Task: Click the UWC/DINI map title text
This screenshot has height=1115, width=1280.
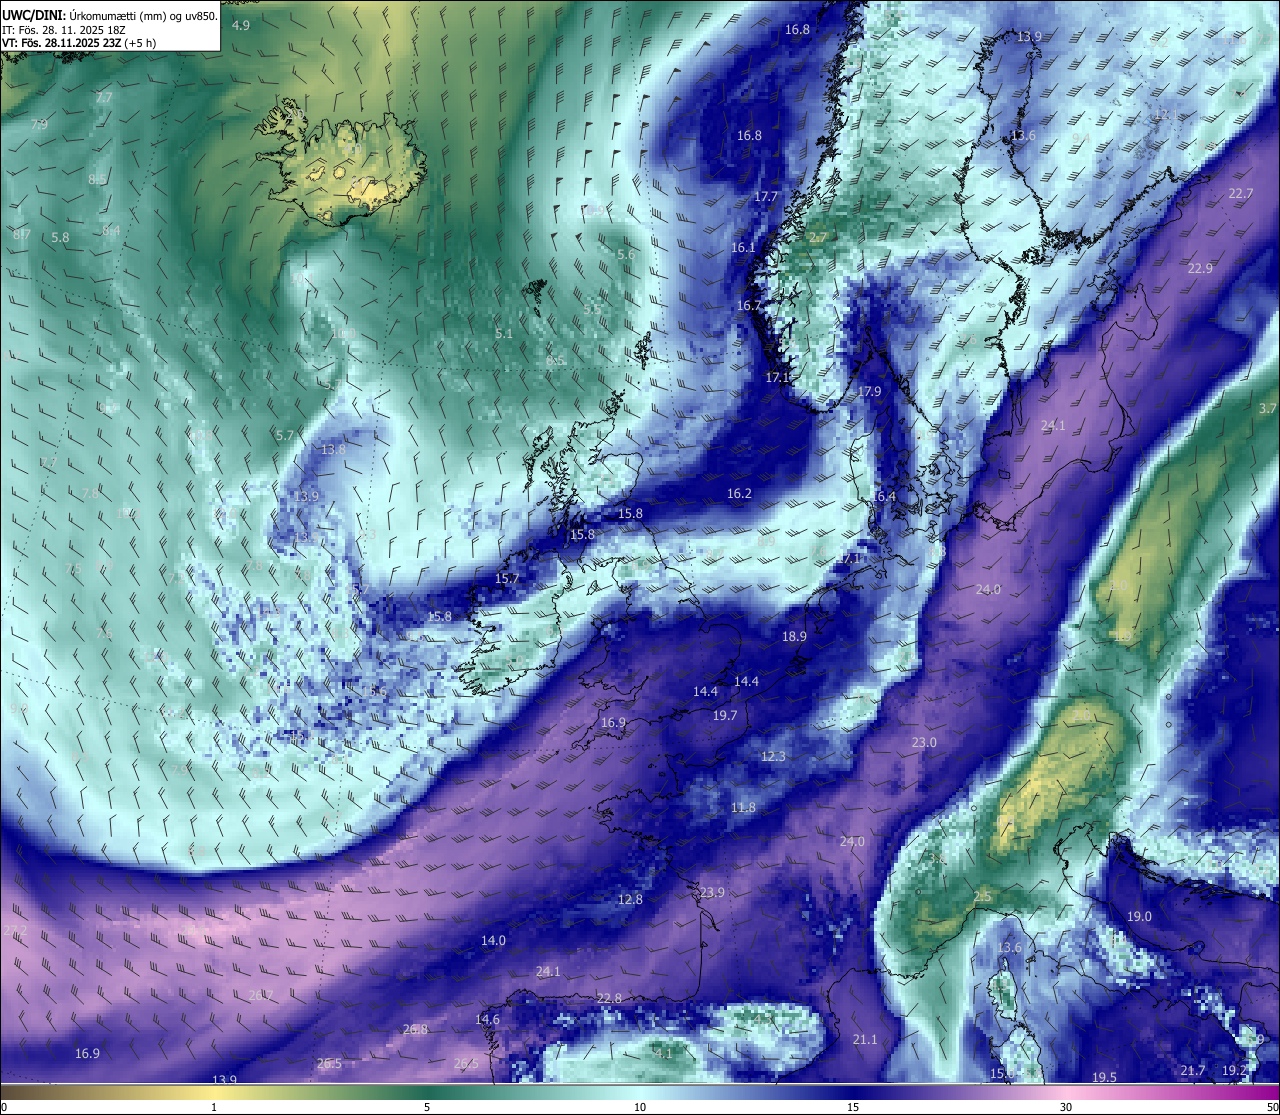Action: point(110,16)
